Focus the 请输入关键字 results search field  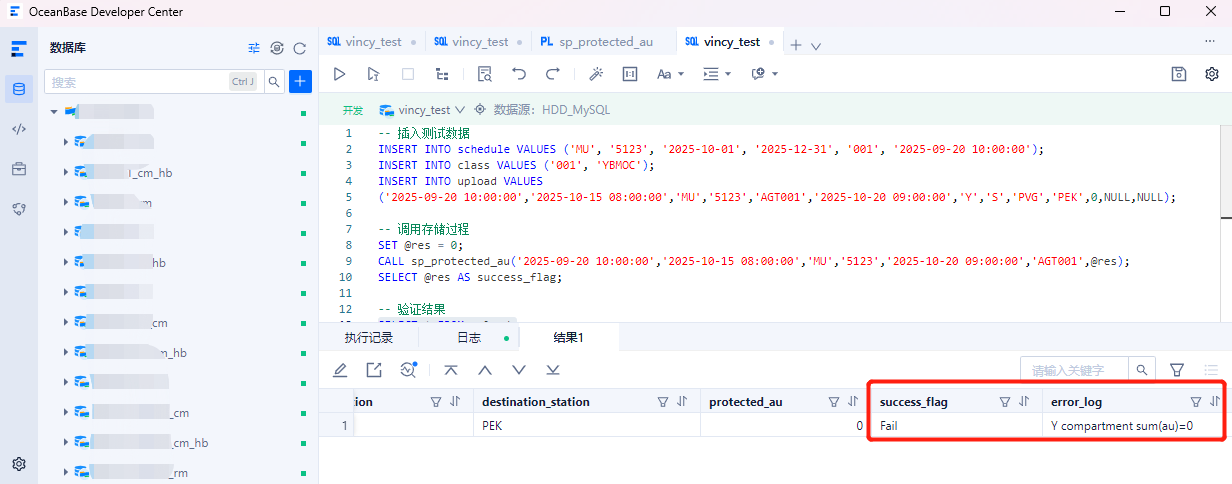tap(1074, 370)
